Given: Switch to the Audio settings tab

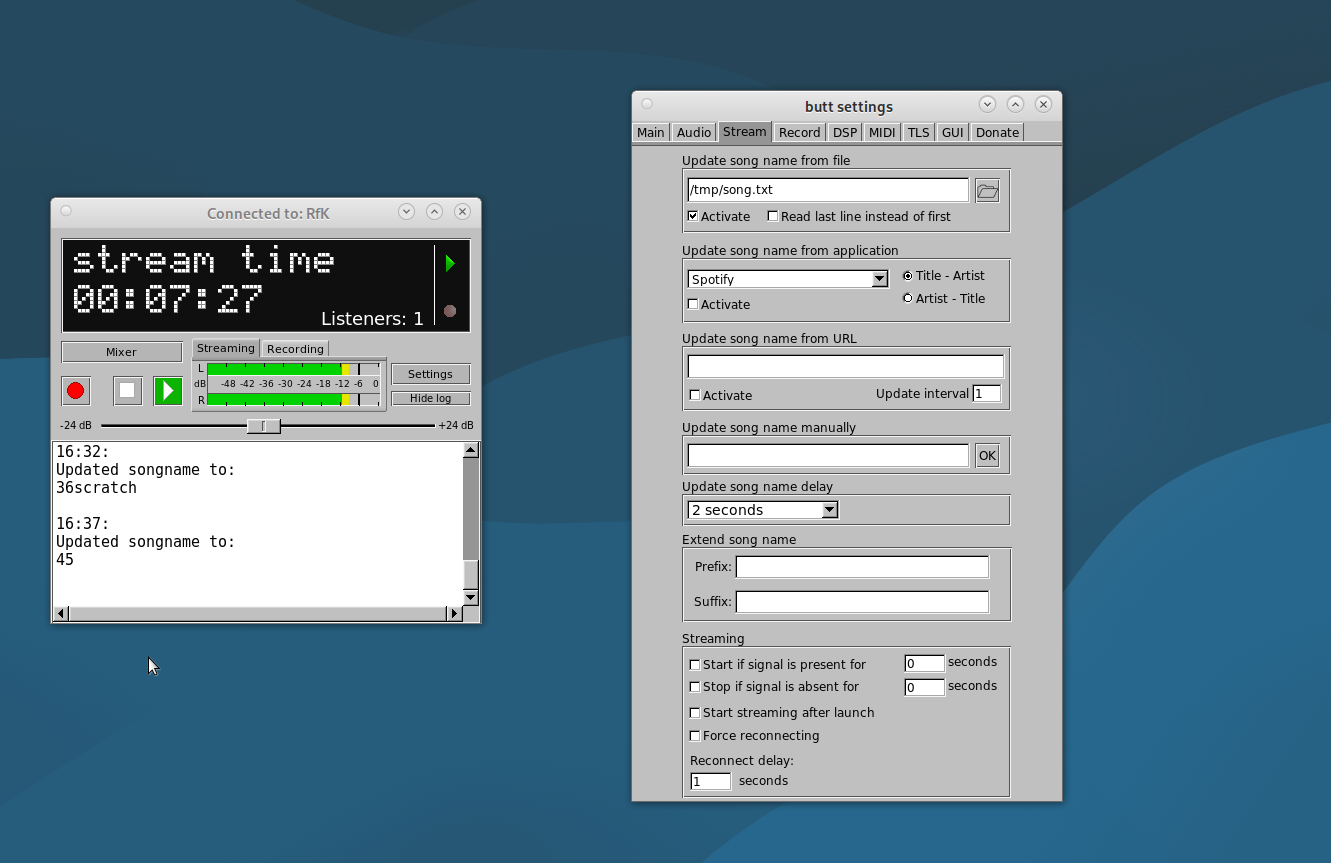Looking at the screenshot, I should click(x=693, y=132).
